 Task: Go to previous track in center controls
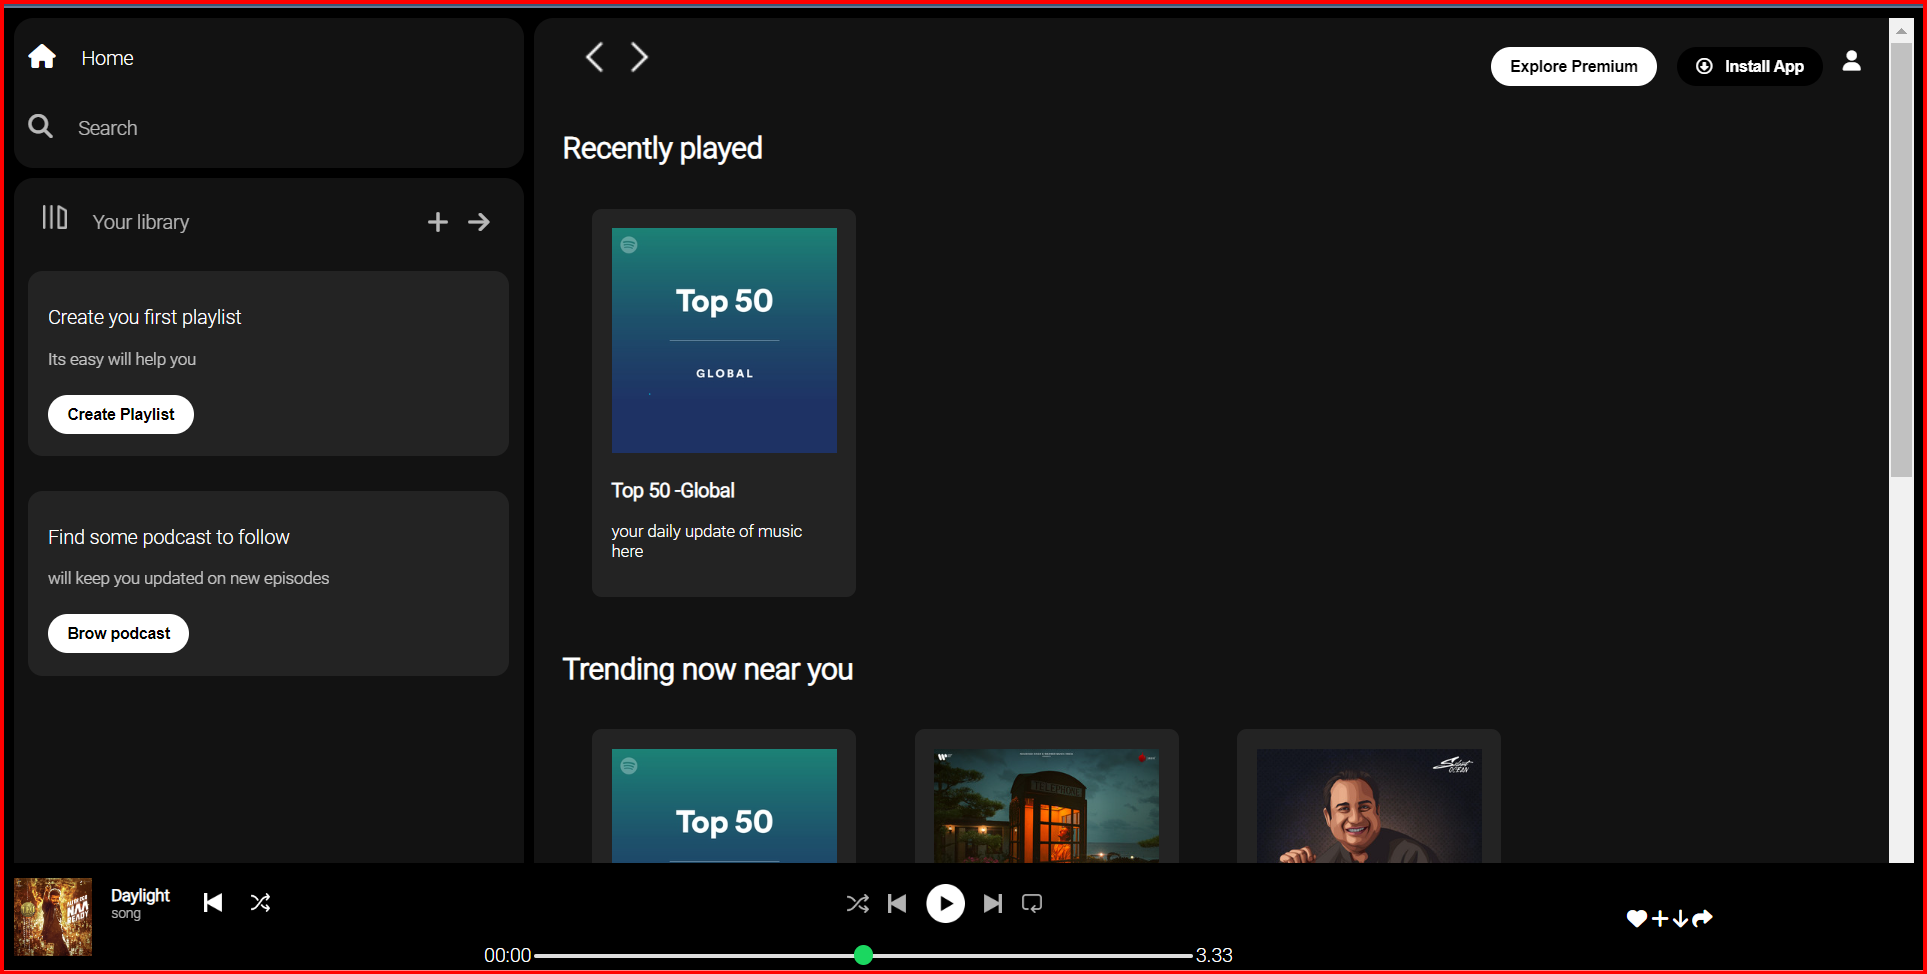pyautogui.click(x=897, y=904)
